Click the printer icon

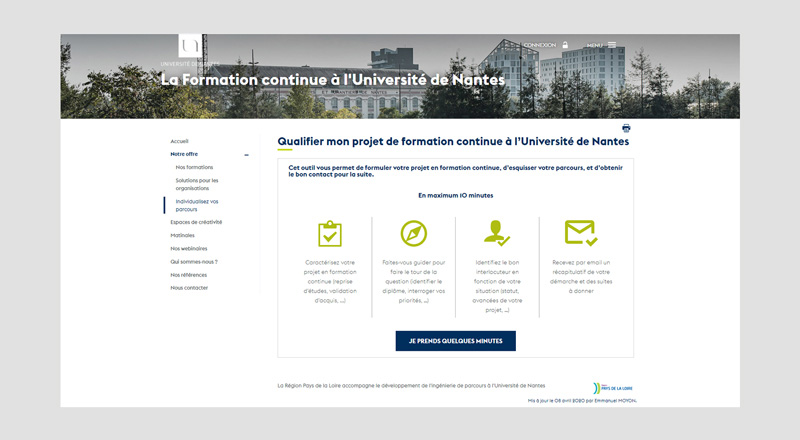626,128
